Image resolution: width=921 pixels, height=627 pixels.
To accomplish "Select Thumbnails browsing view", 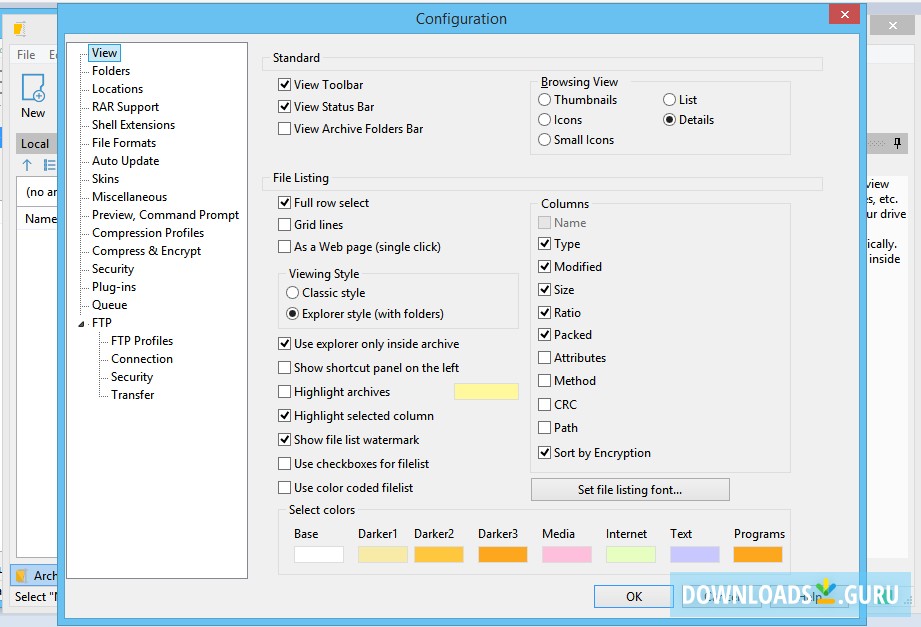I will pos(544,100).
